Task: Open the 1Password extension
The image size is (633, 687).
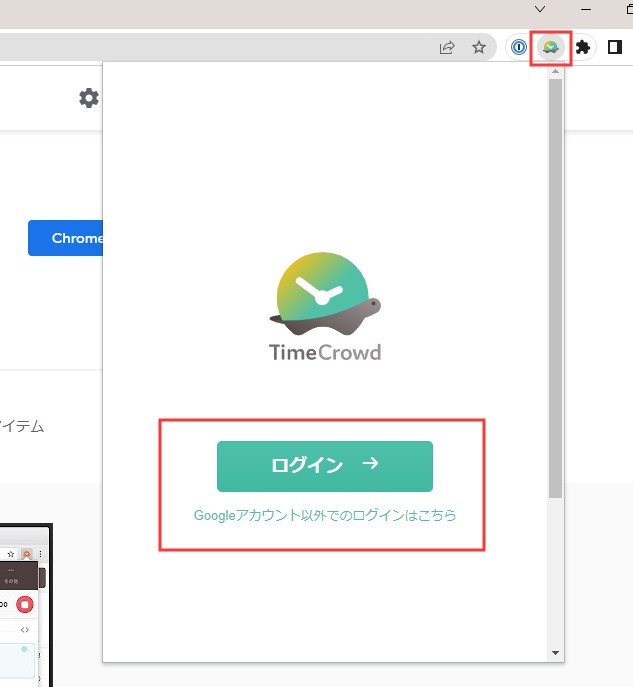Action: point(518,47)
